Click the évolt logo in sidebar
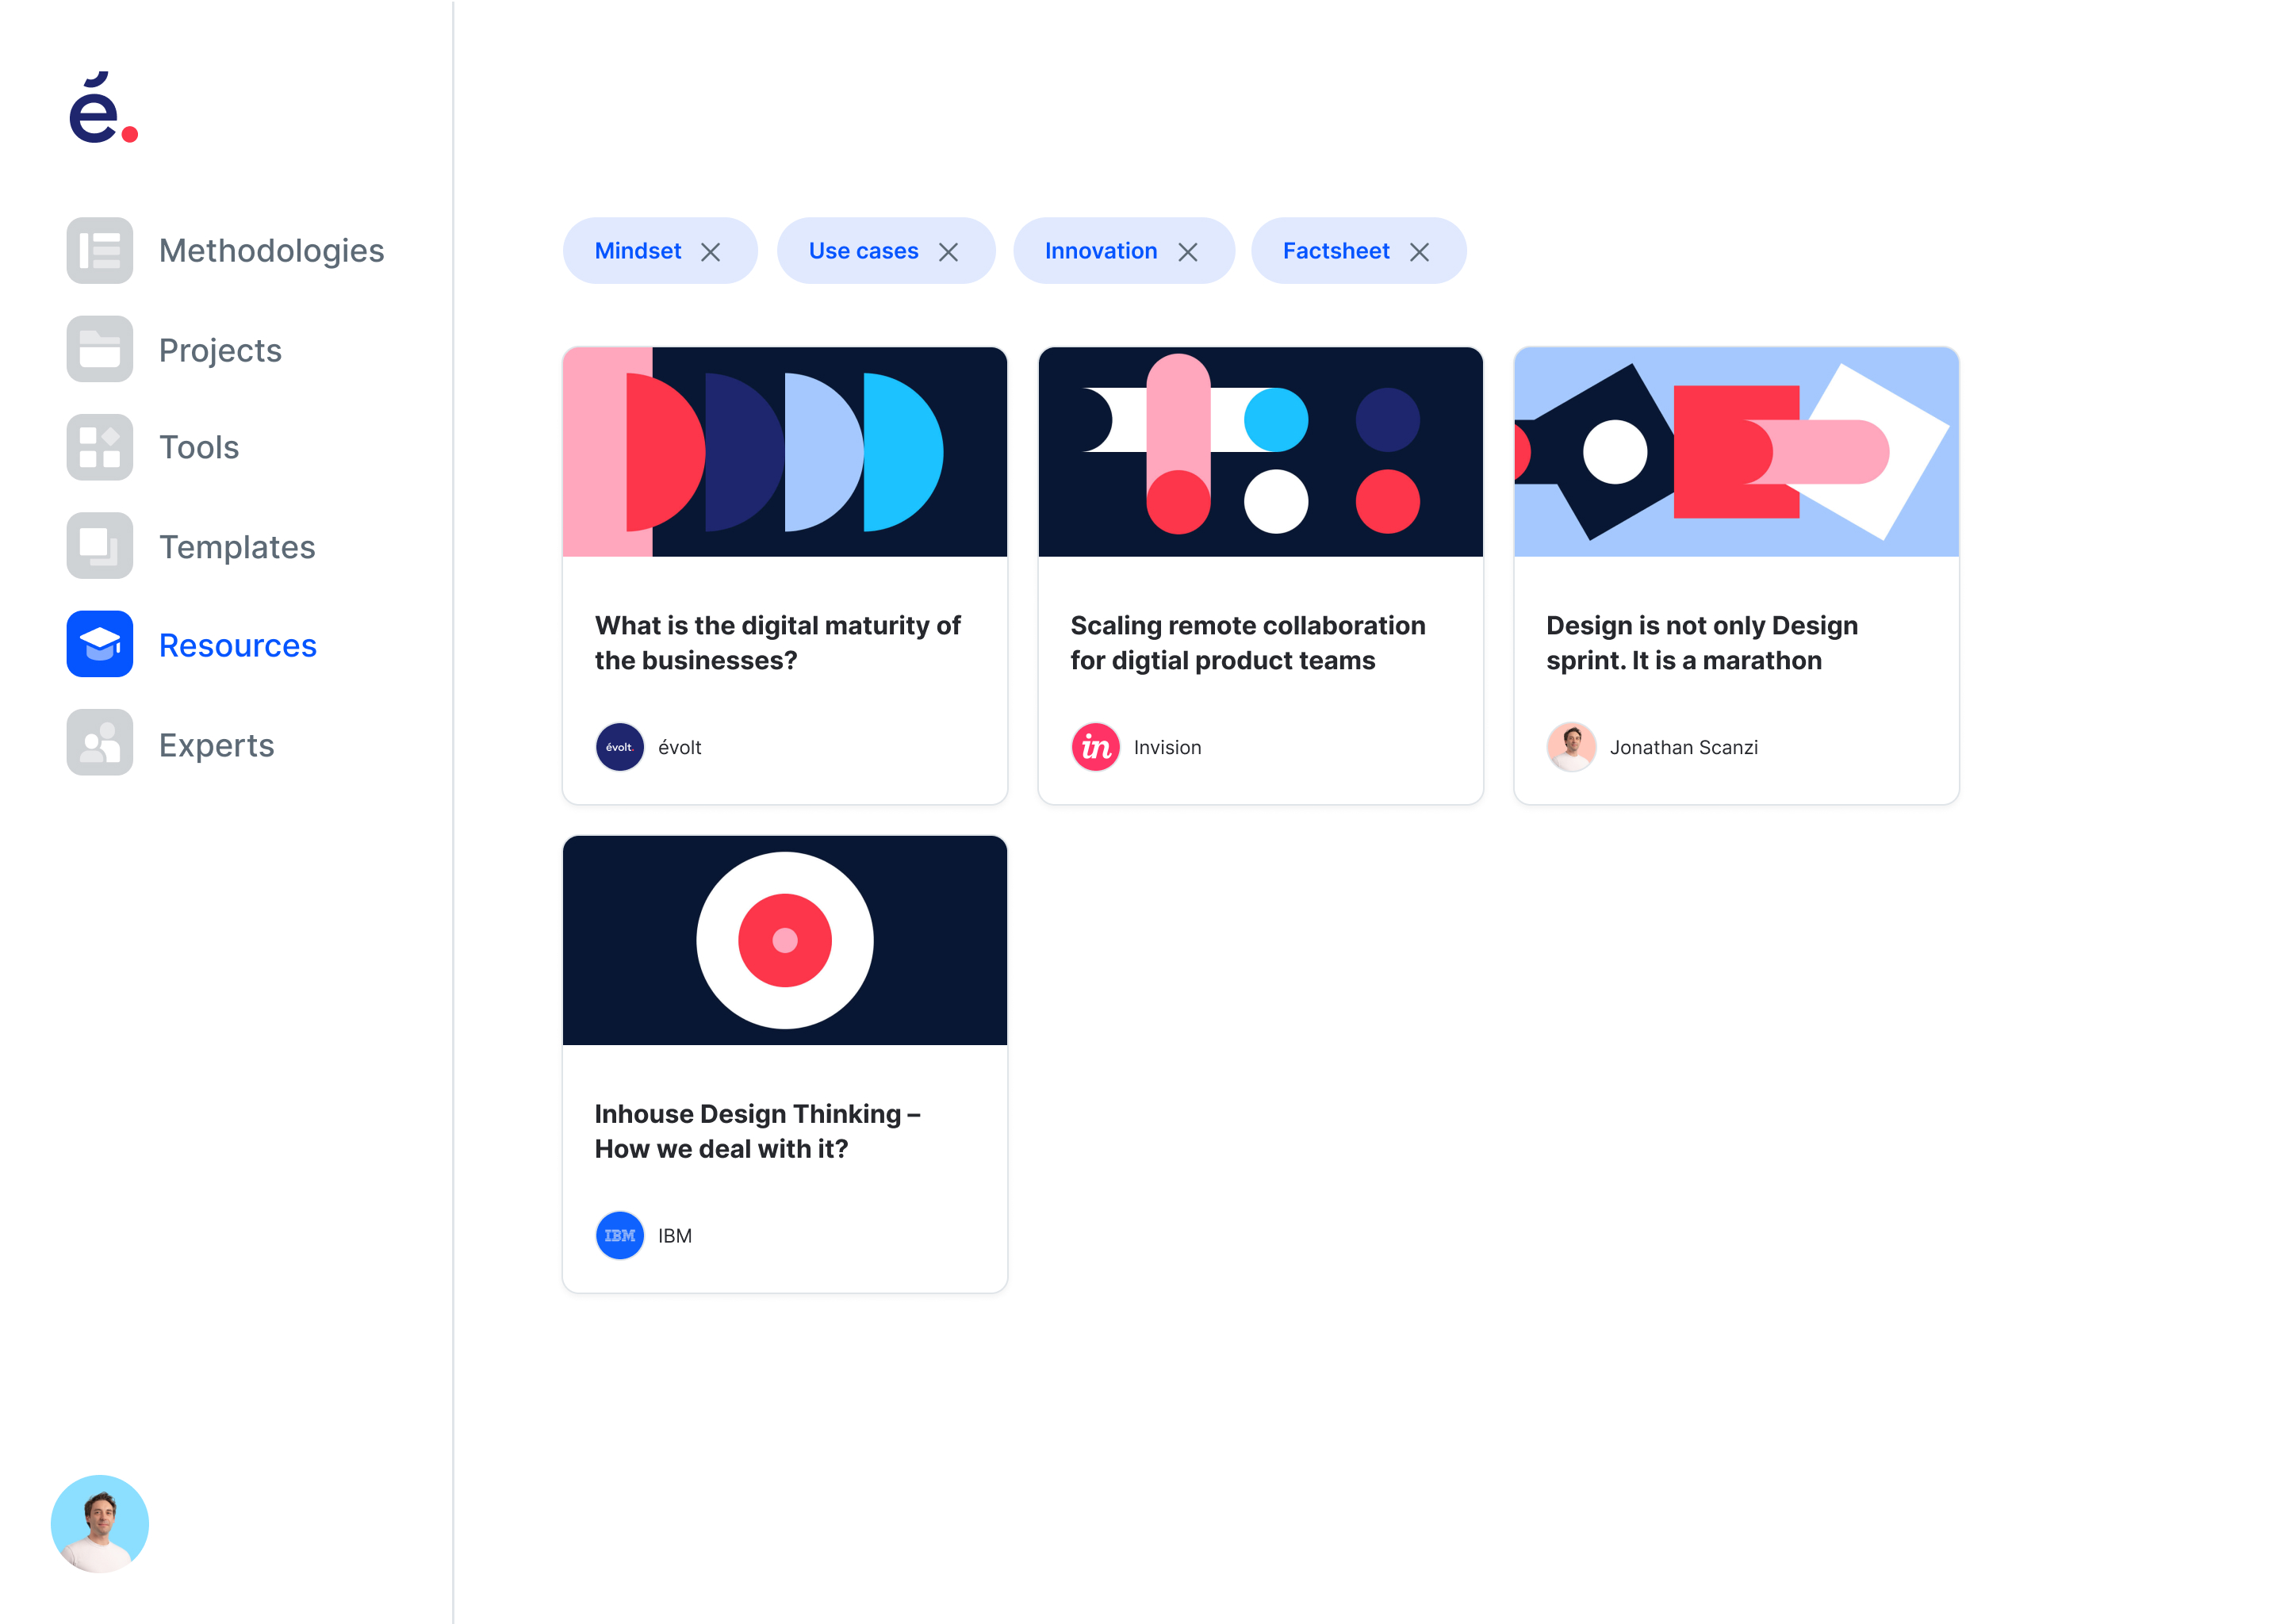Image resolution: width=2284 pixels, height=1624 pixels. tap(103, 108)
